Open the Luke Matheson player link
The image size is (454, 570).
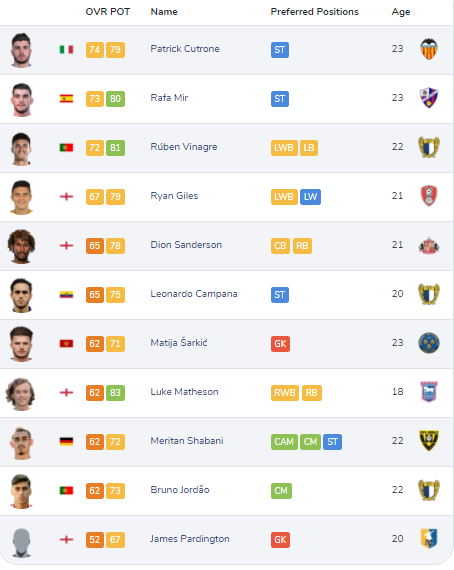coord(184,392)
